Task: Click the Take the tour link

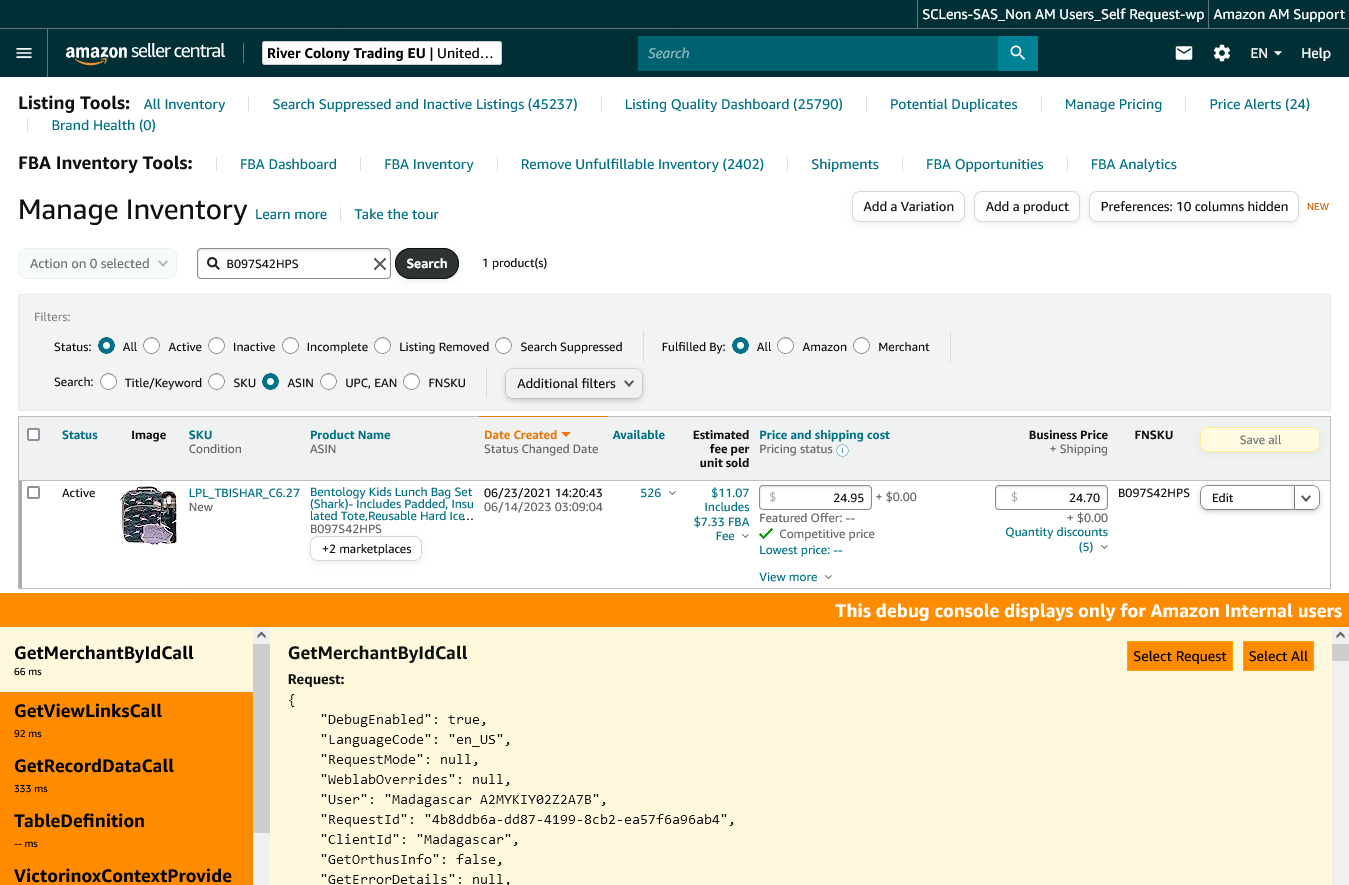Action: [x=396, y=214]
